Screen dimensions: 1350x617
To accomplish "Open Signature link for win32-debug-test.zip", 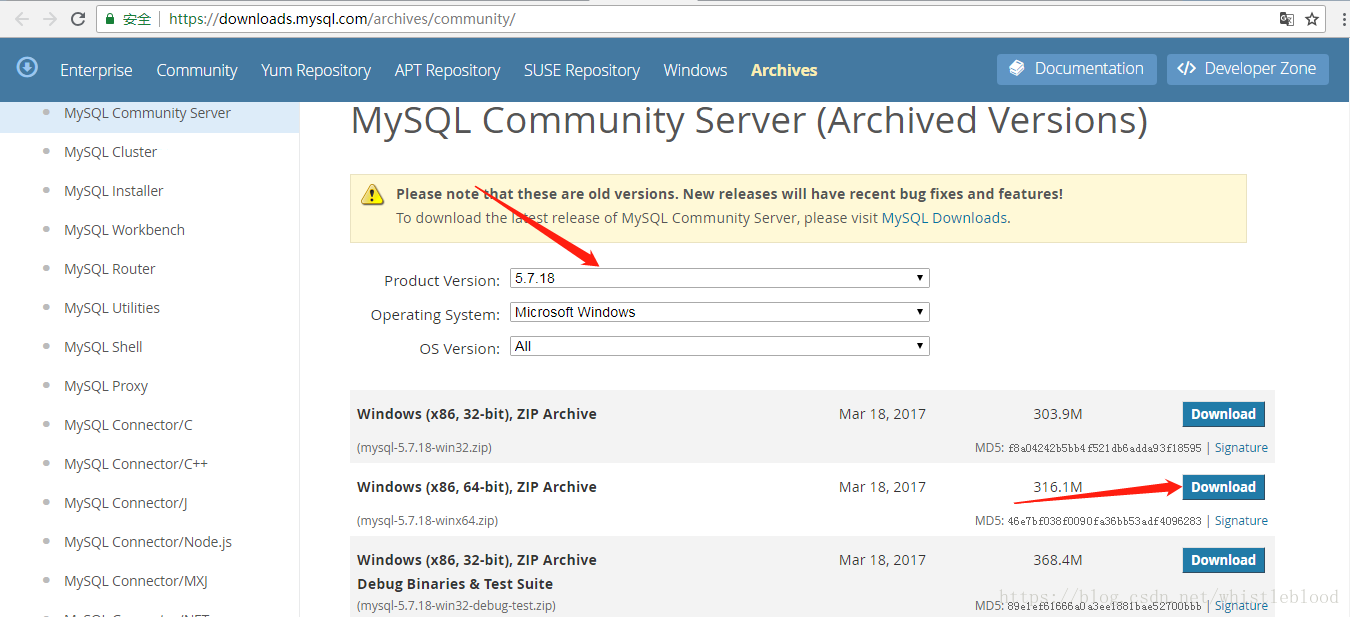I will 1241,606.
